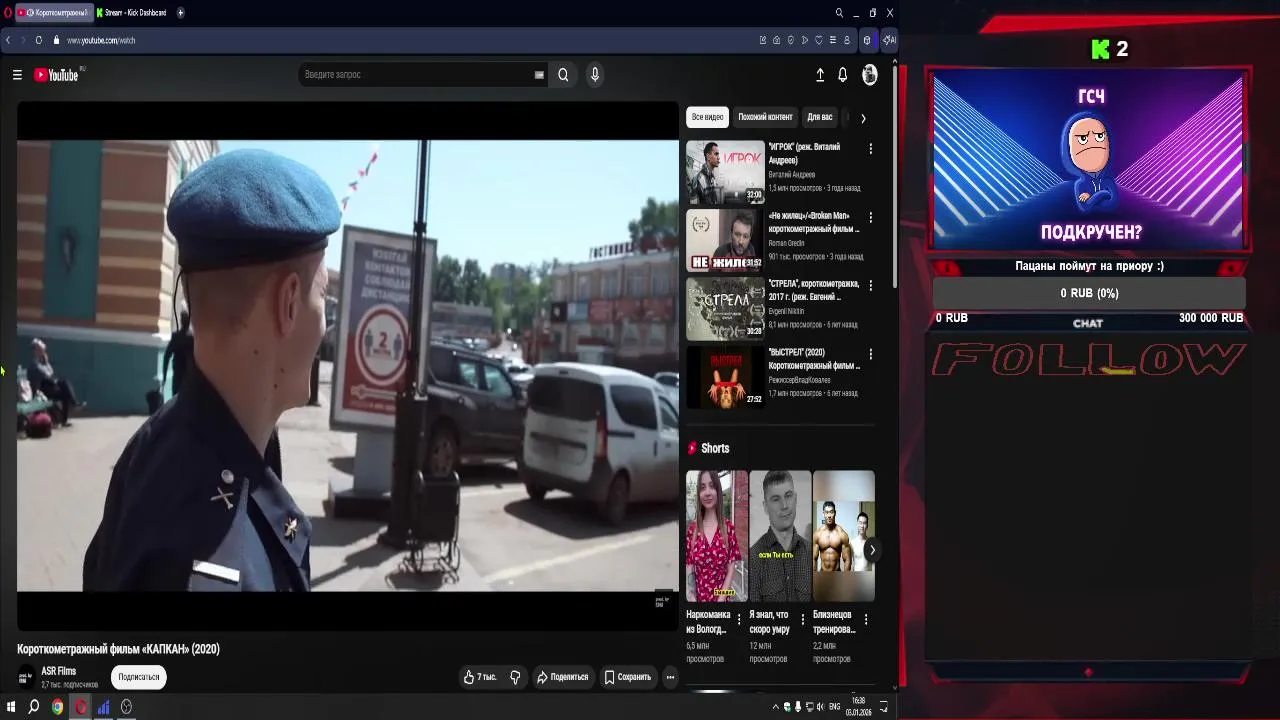Screen dimensions: 1280x720
Task: Open the "Я знал, что скоро умру" short thumbnail
Action: (780, 536)
